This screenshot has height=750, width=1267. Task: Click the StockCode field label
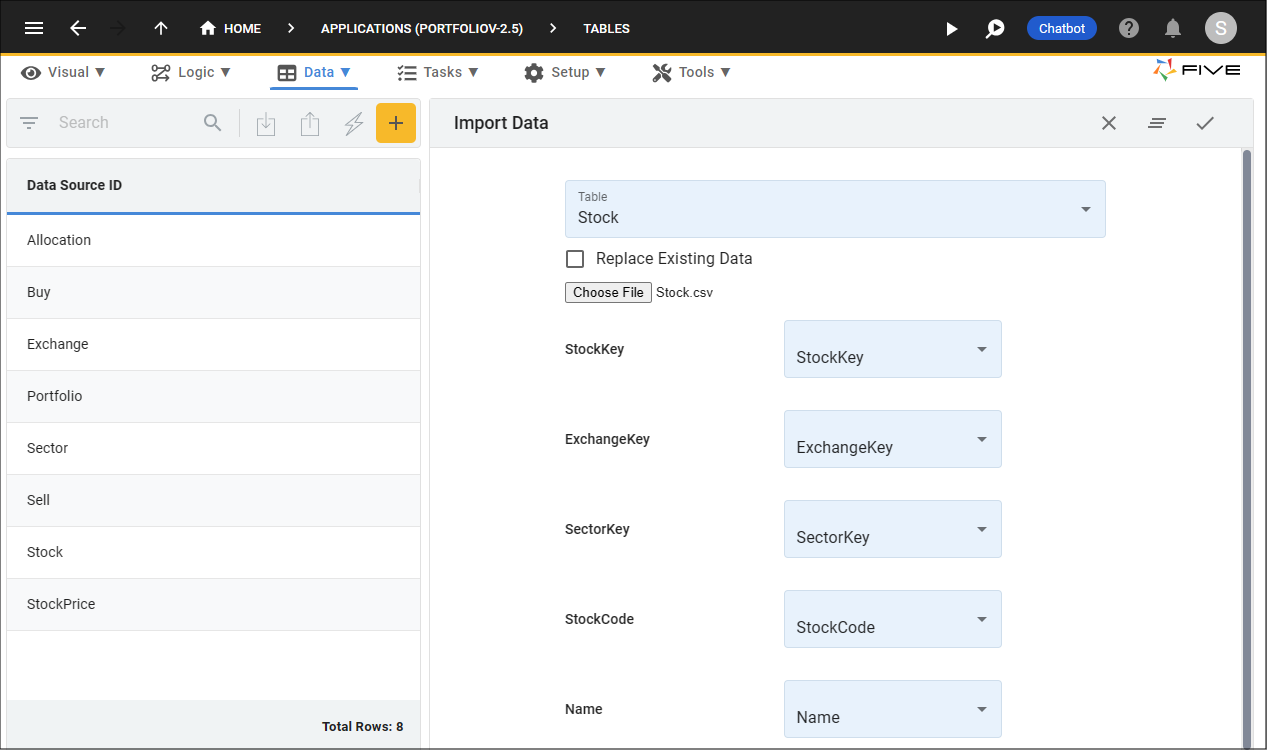599,619
